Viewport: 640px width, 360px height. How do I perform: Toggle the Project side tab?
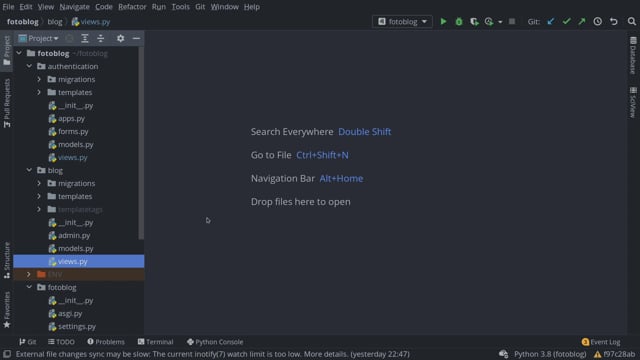7,50
